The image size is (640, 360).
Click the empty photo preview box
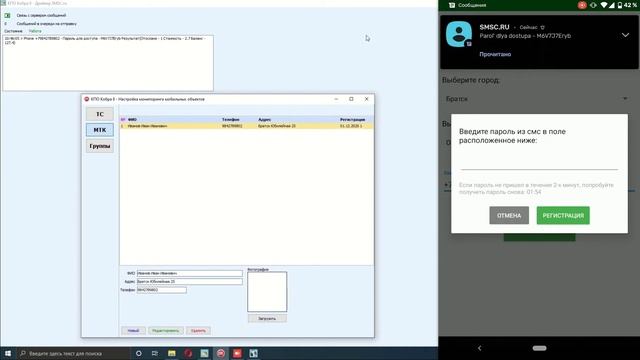pos(267,291)
